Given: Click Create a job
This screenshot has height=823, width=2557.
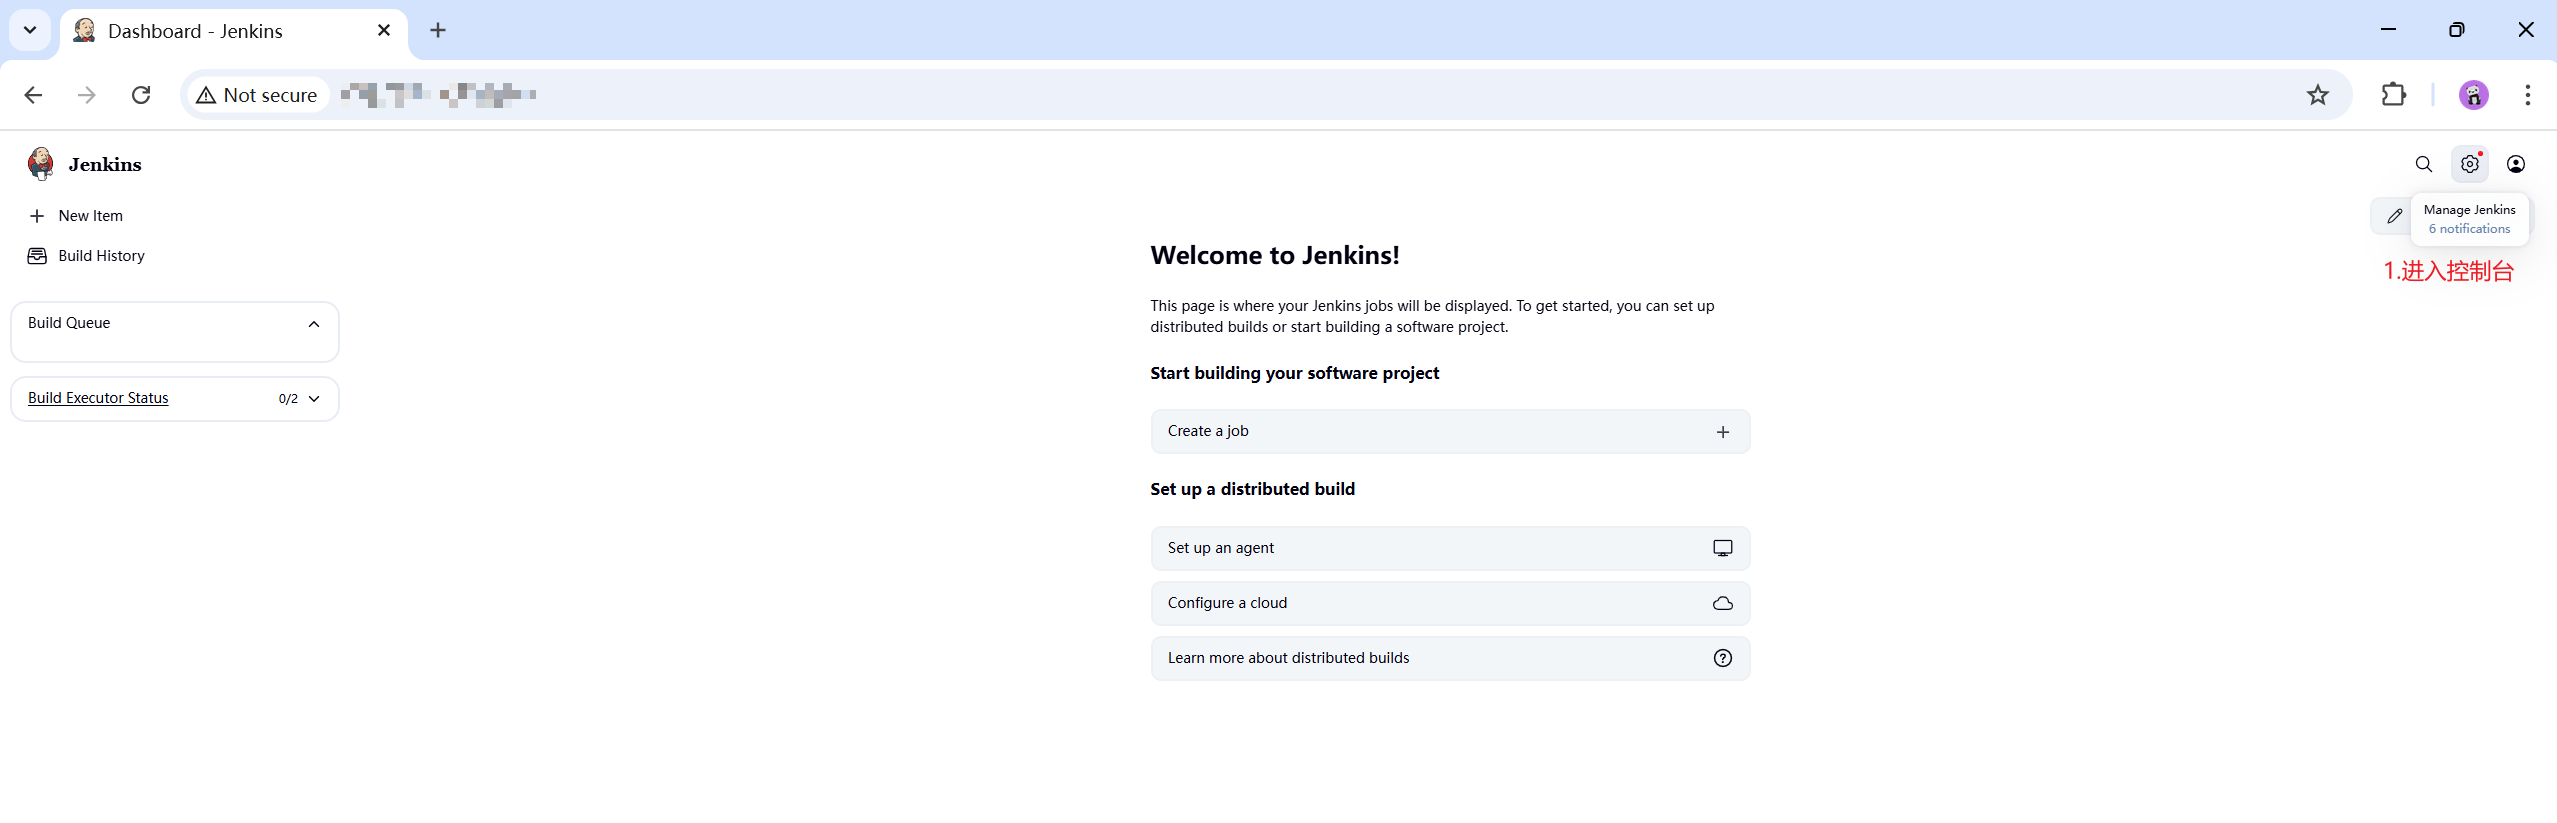Looking at the screenshot, I should 1450,432.
